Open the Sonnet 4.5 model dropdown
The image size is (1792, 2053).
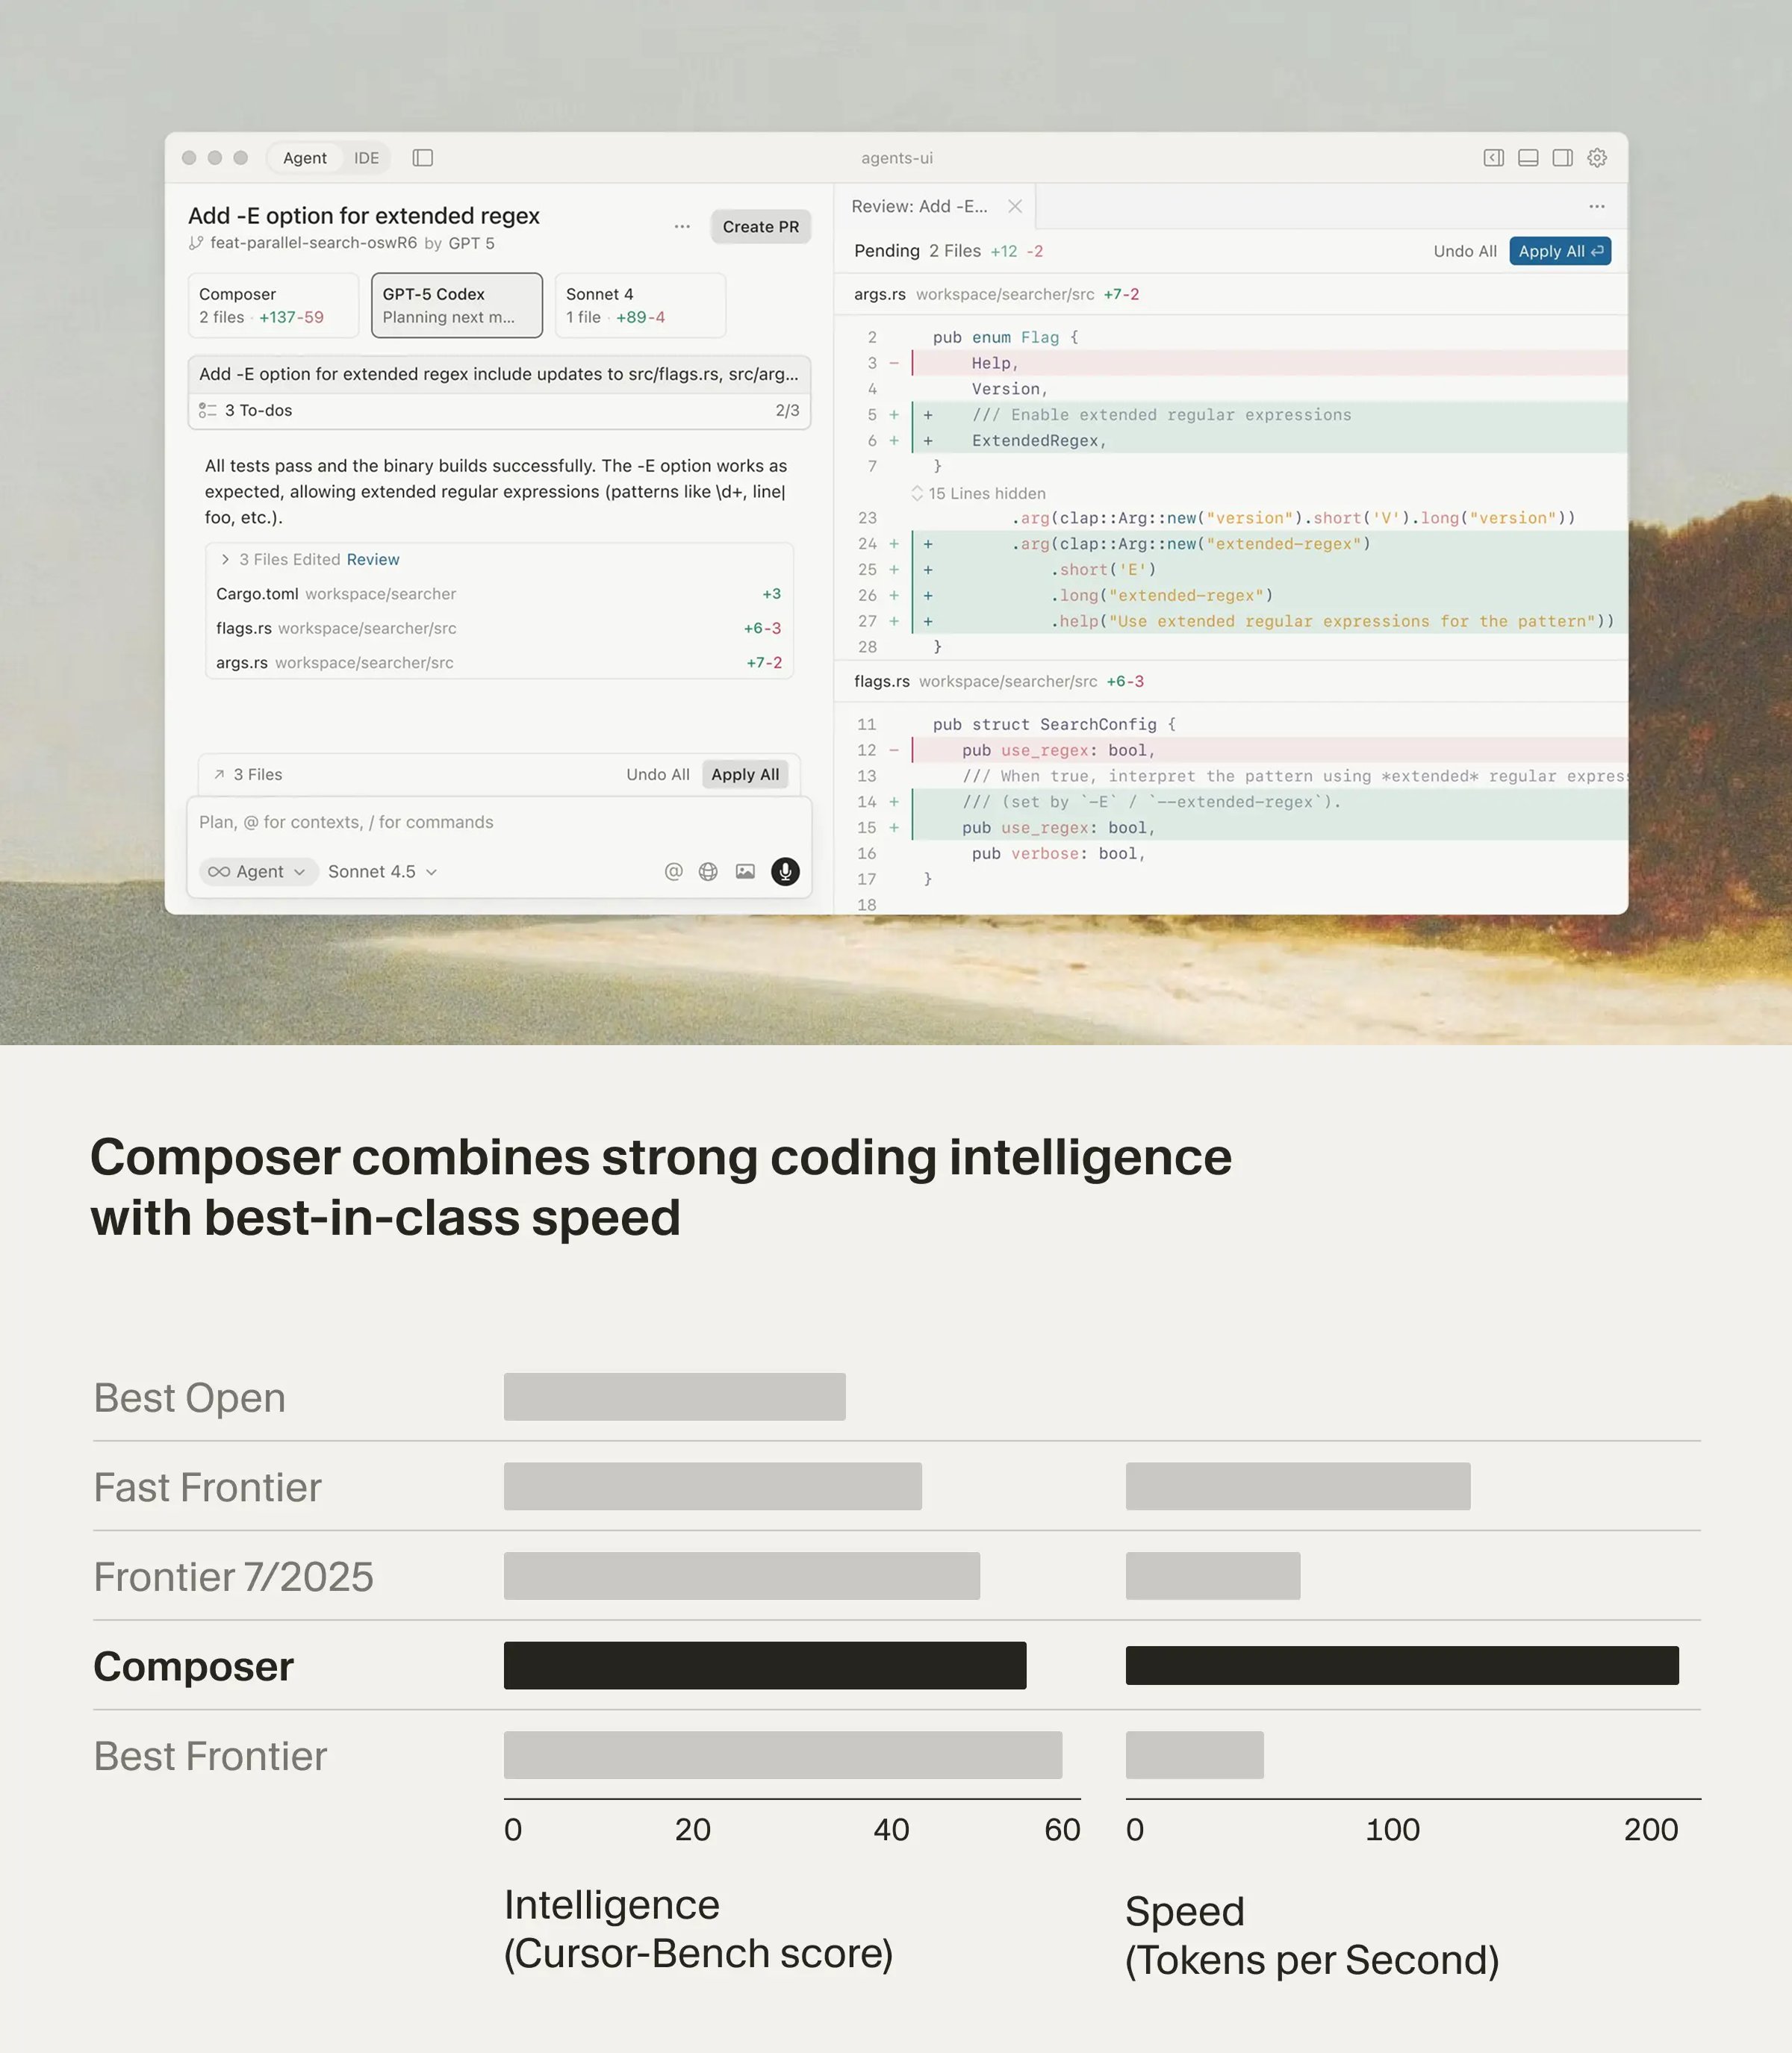(x=382, y=871)
